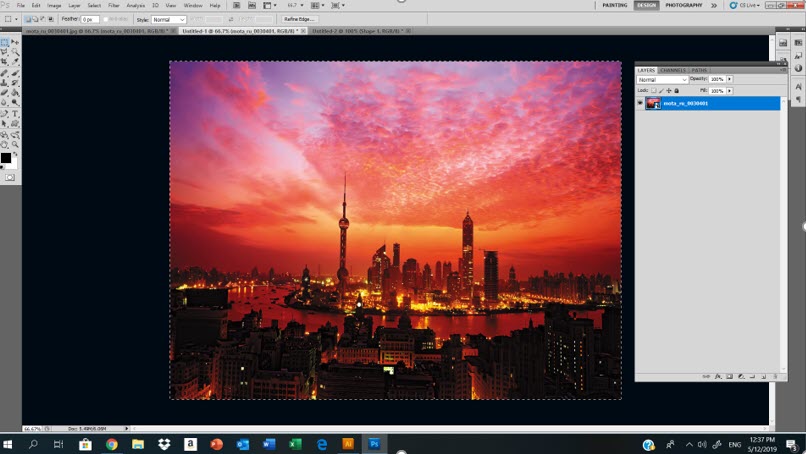Select the Eraser tool
806x454 pixels.
5,93
